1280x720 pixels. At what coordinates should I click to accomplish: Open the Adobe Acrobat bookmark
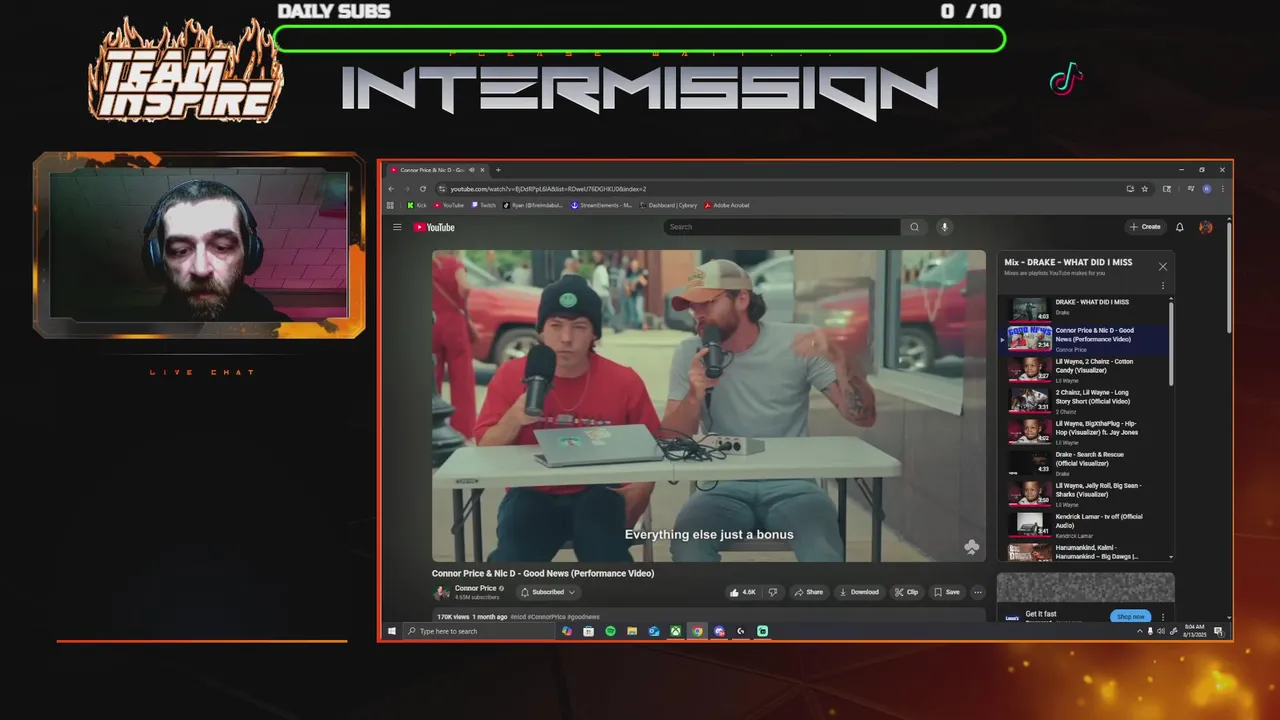point(727,205)
